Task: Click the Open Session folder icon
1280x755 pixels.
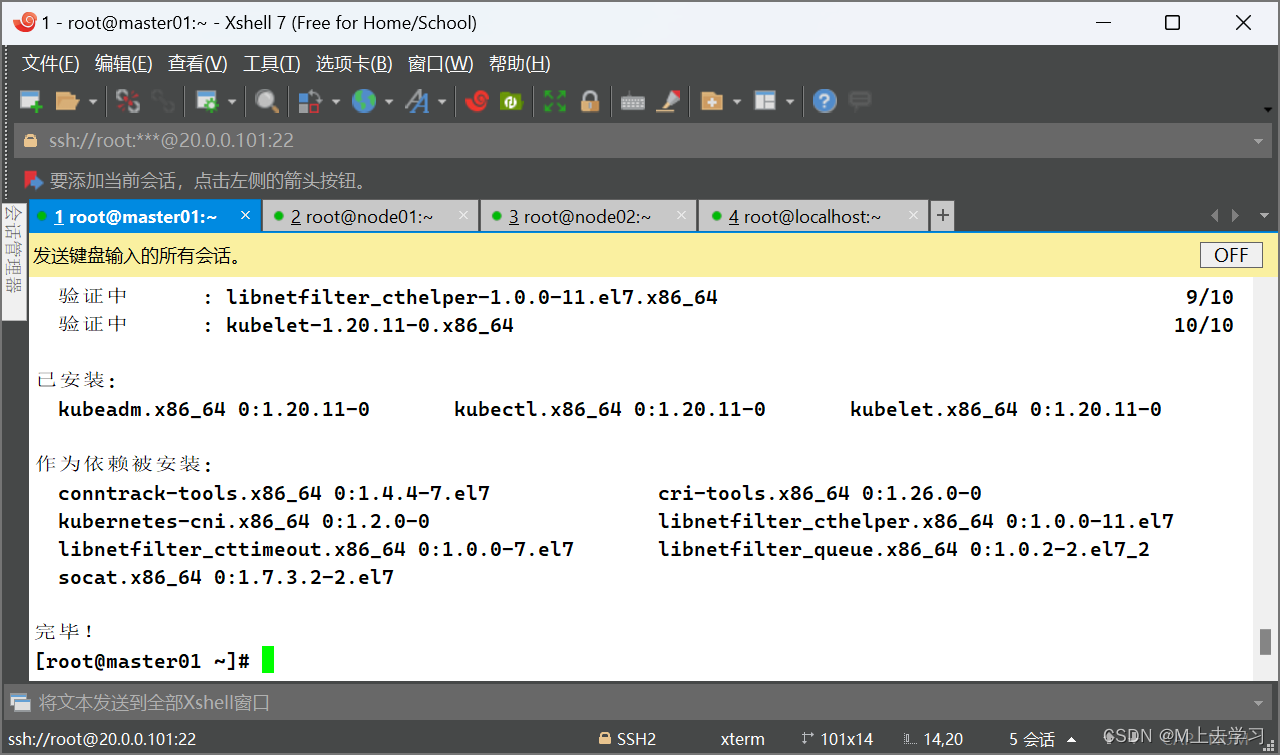Action: [x=67, y=101]
